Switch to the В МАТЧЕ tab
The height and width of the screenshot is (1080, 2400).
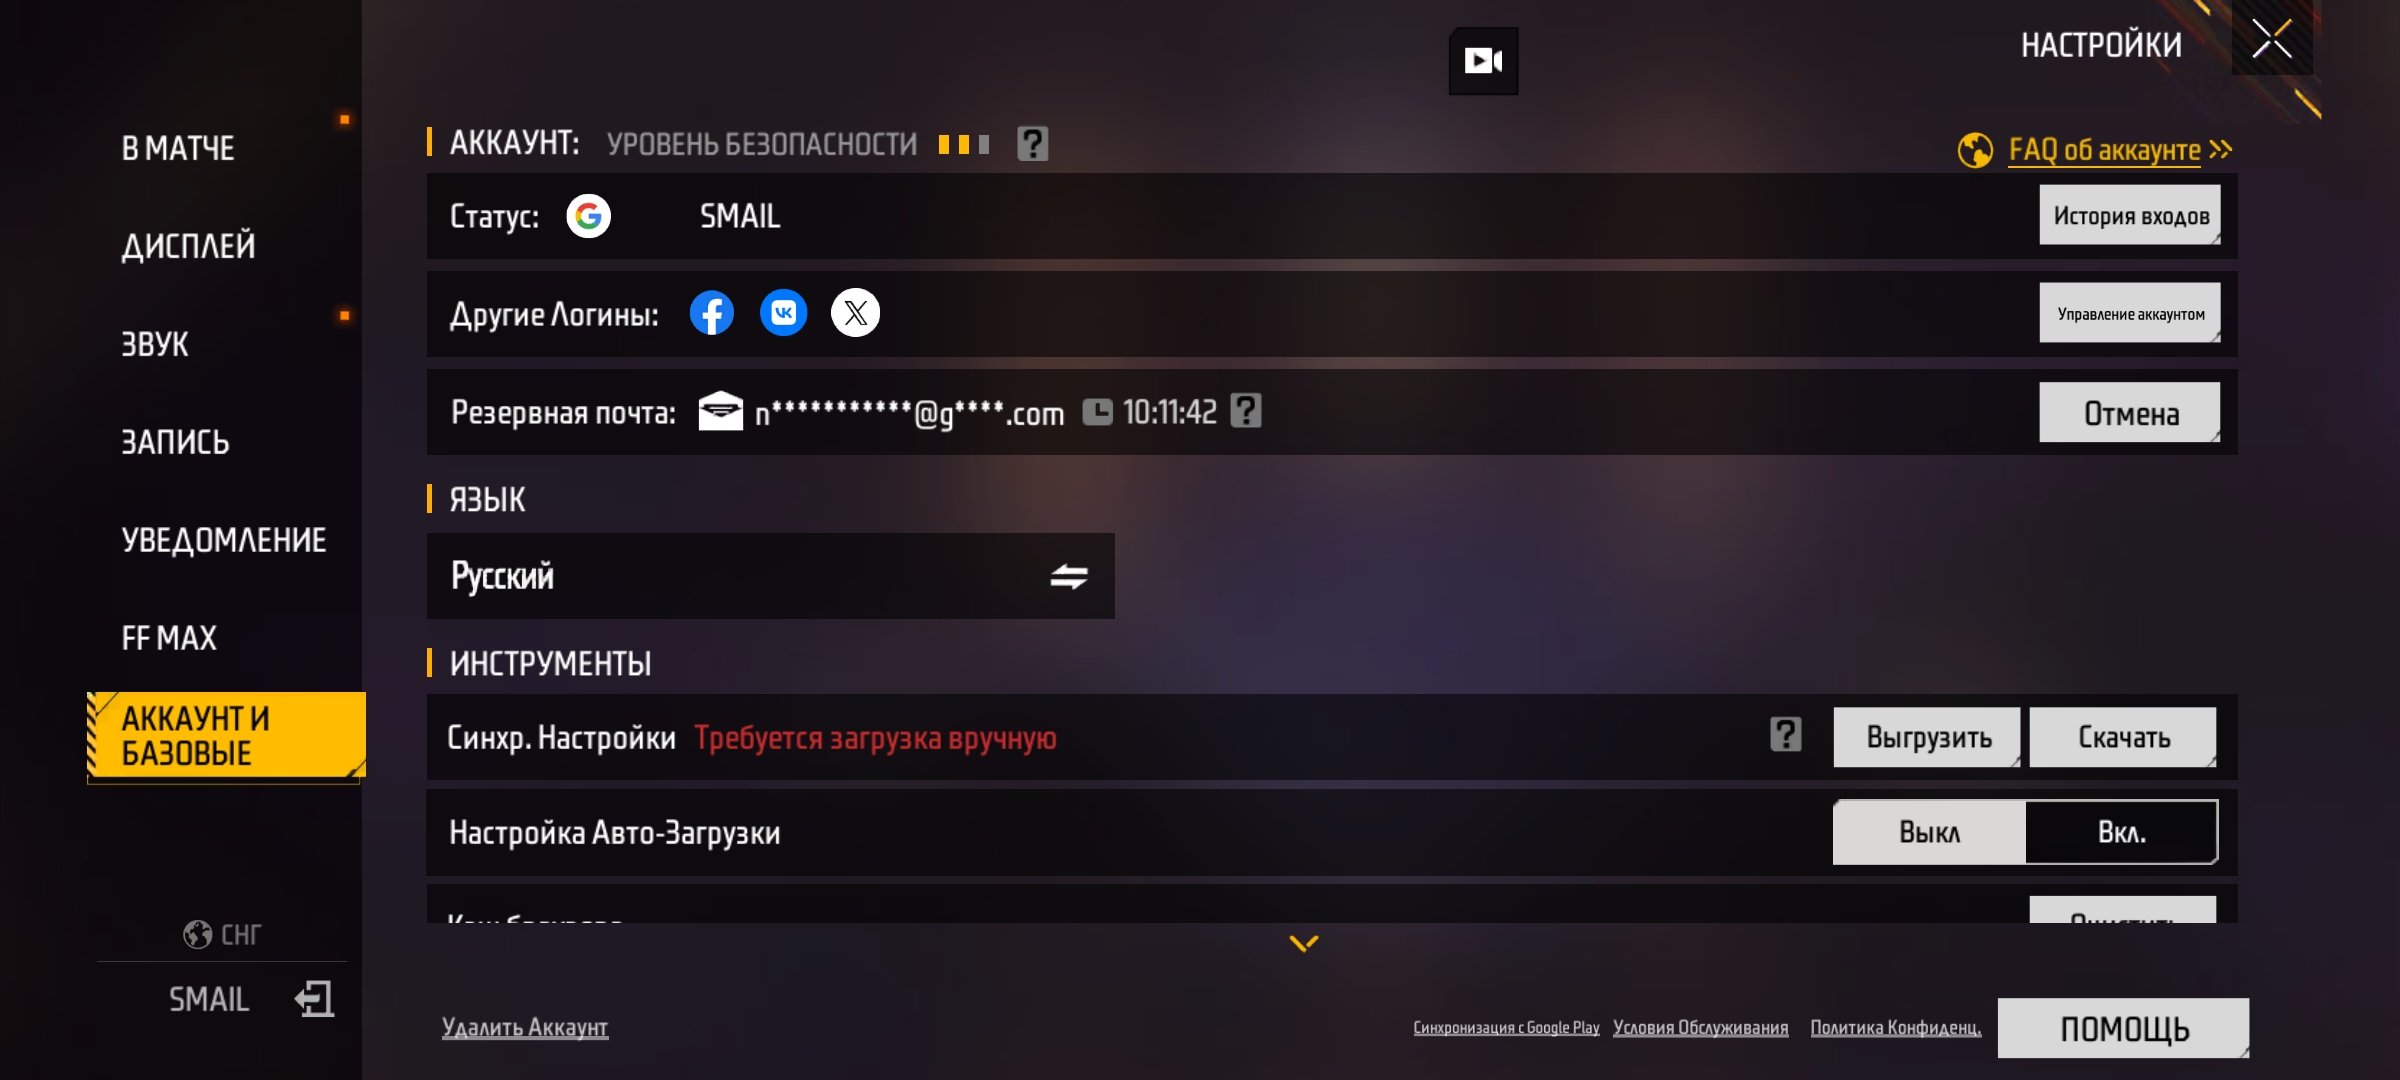click(x=178, y=148)
